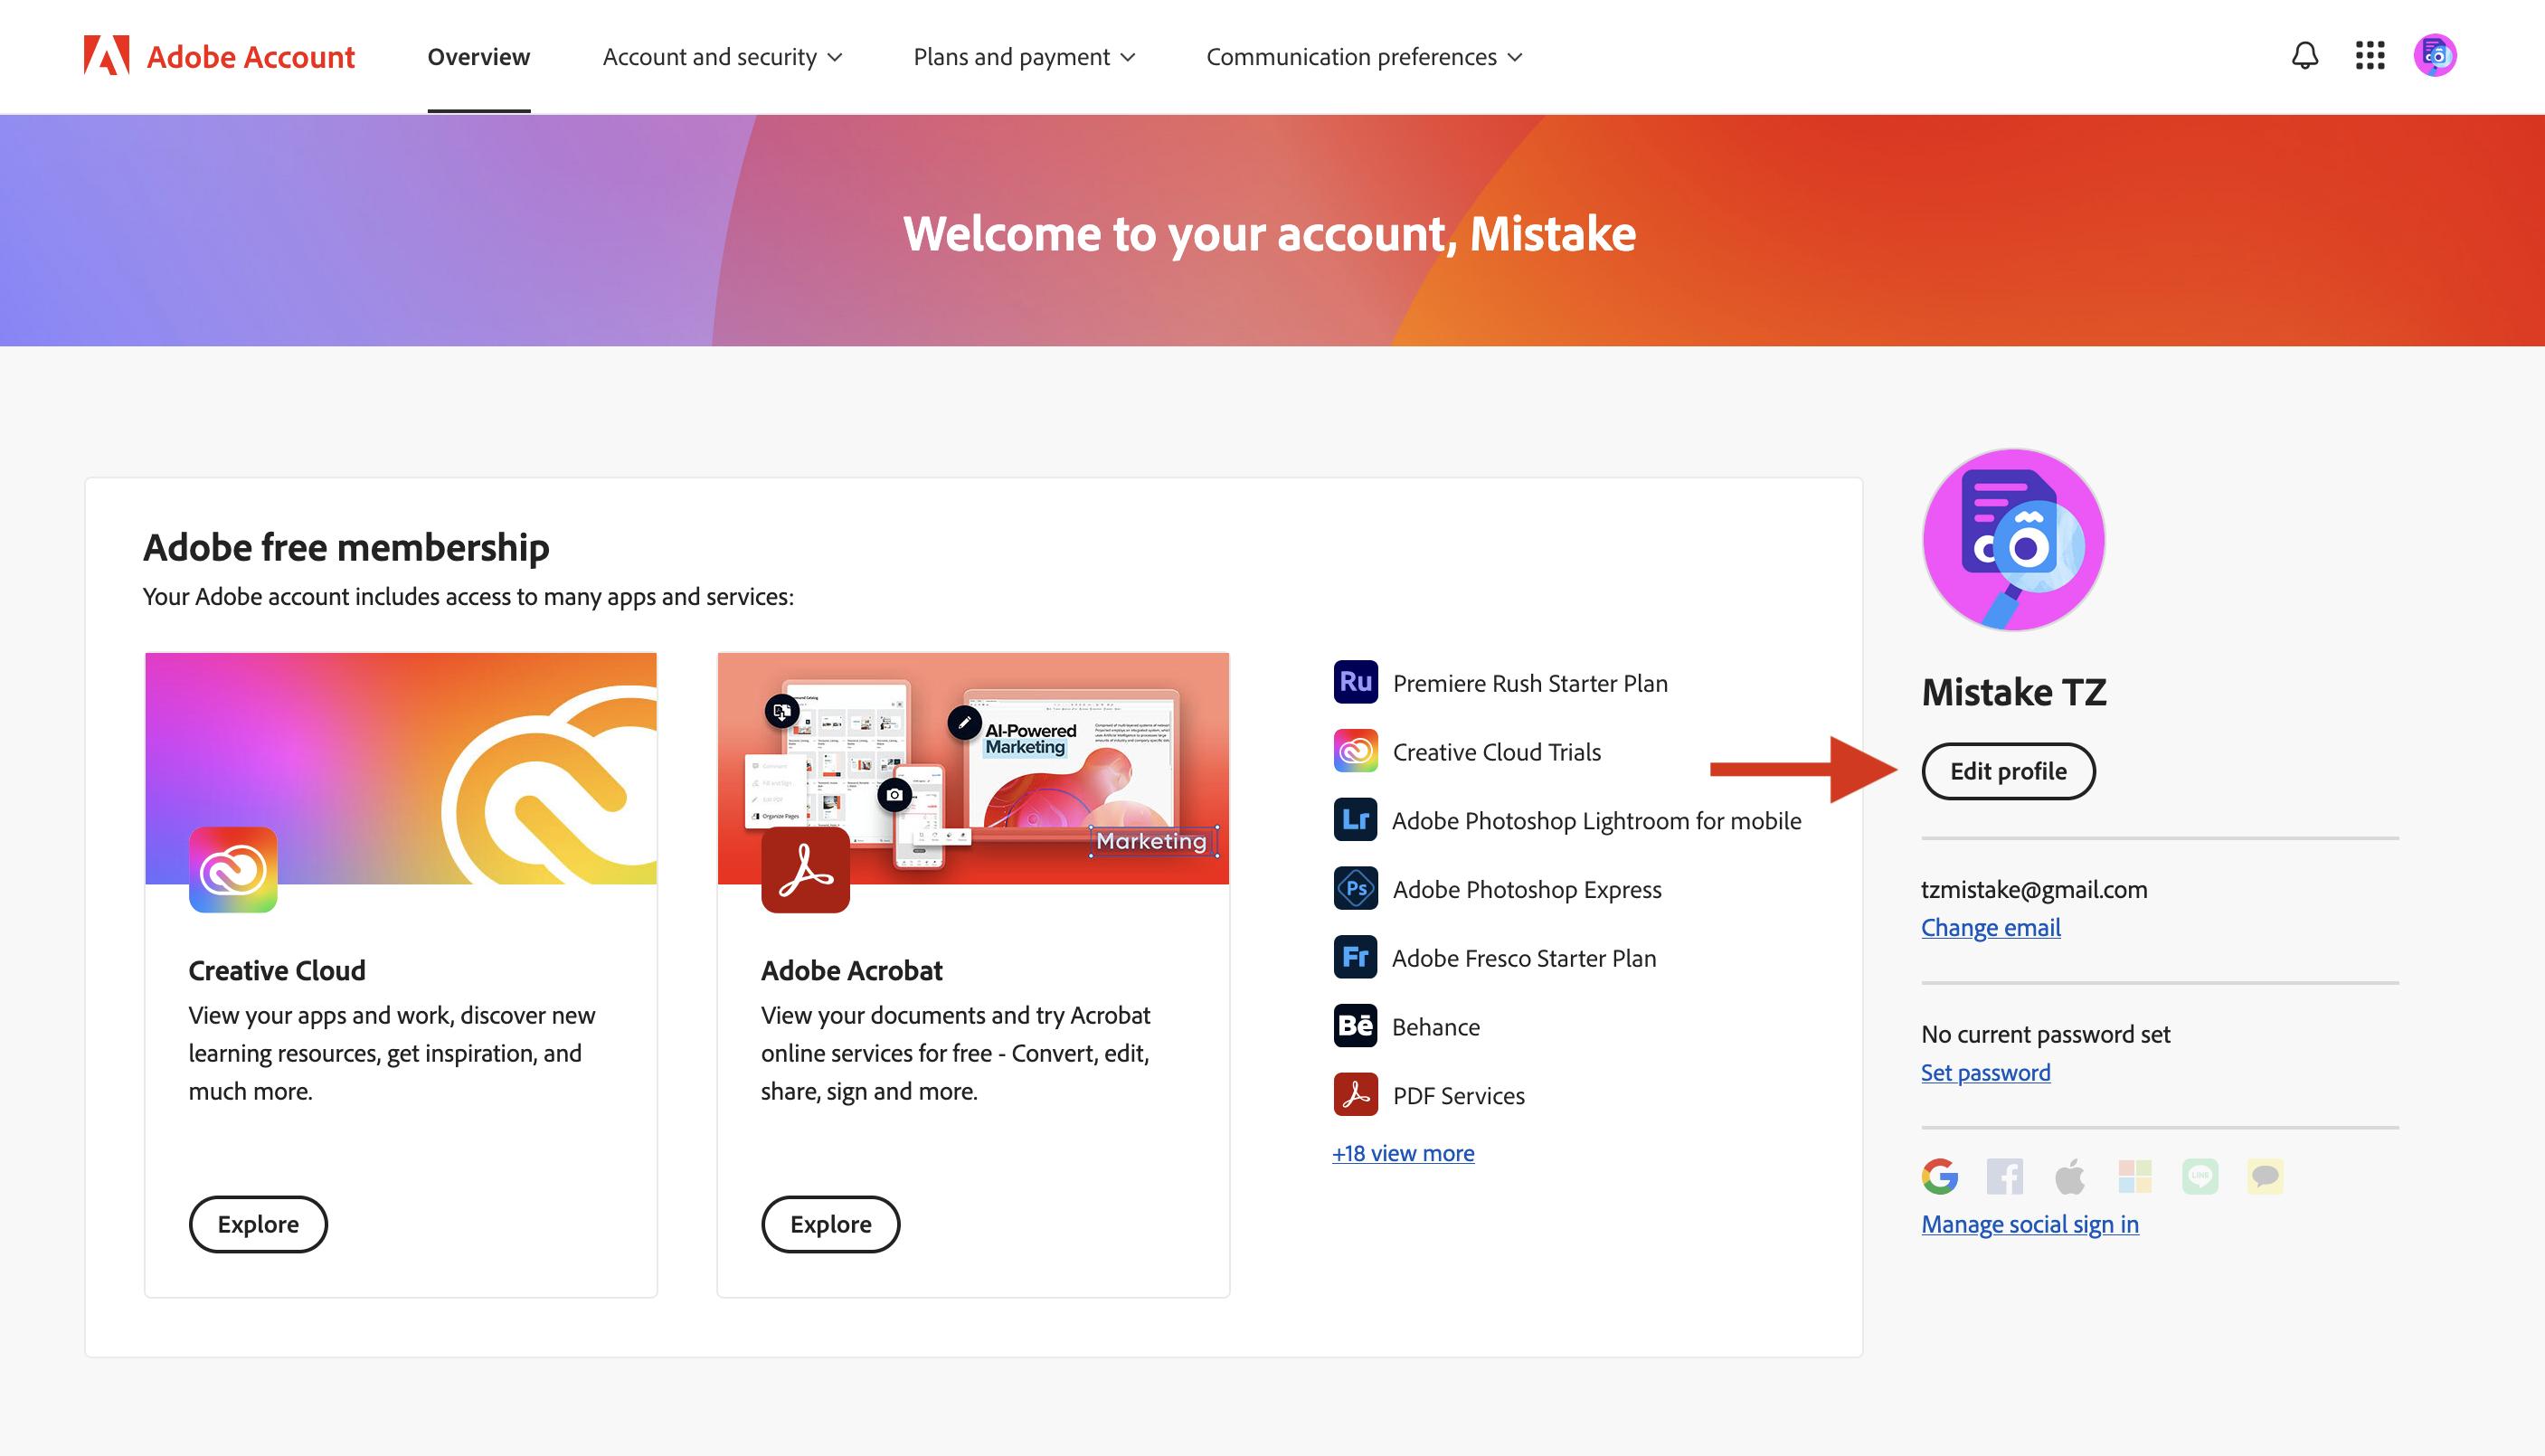Click the Lightroom for mobile icon
The height and width of the screenshot is (1456, 2545).
[x=1355, y=820]
